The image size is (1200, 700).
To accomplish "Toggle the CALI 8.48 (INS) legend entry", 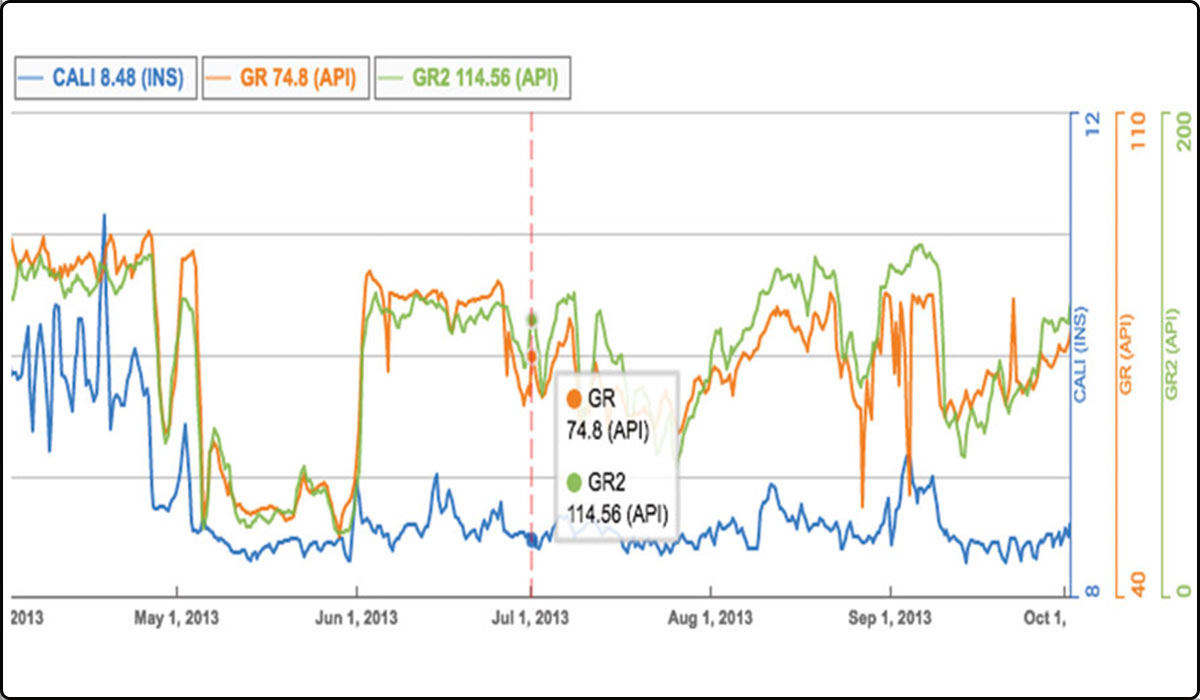I will pos(104,80).
